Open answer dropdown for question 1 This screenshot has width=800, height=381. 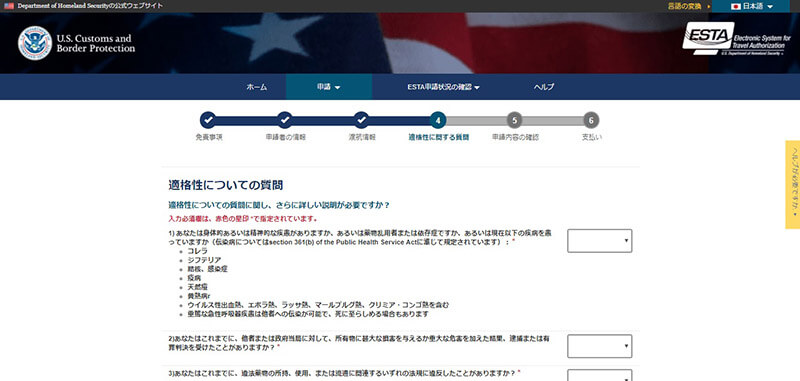pos(599,241)
